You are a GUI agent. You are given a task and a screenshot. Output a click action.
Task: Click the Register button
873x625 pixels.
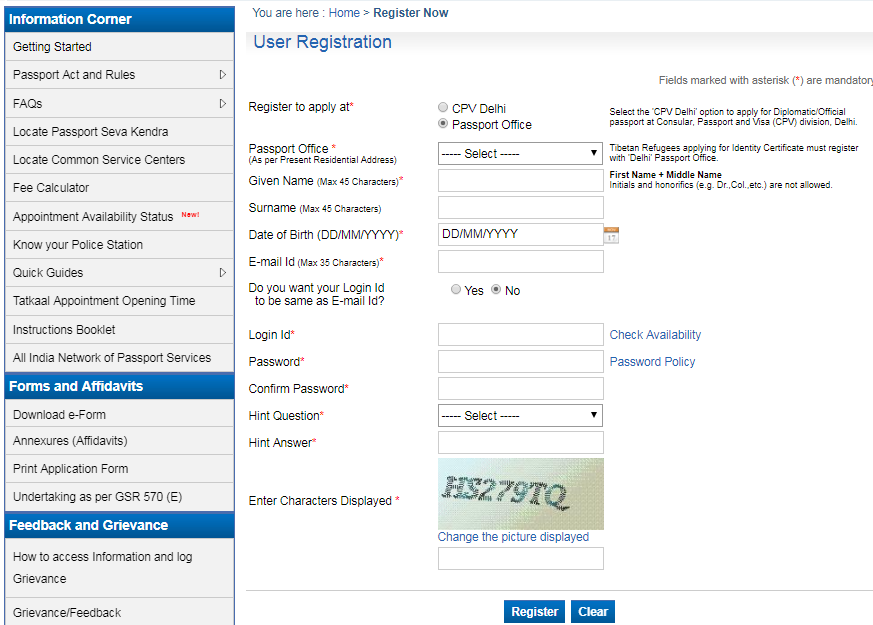click(x=534, y=612)
